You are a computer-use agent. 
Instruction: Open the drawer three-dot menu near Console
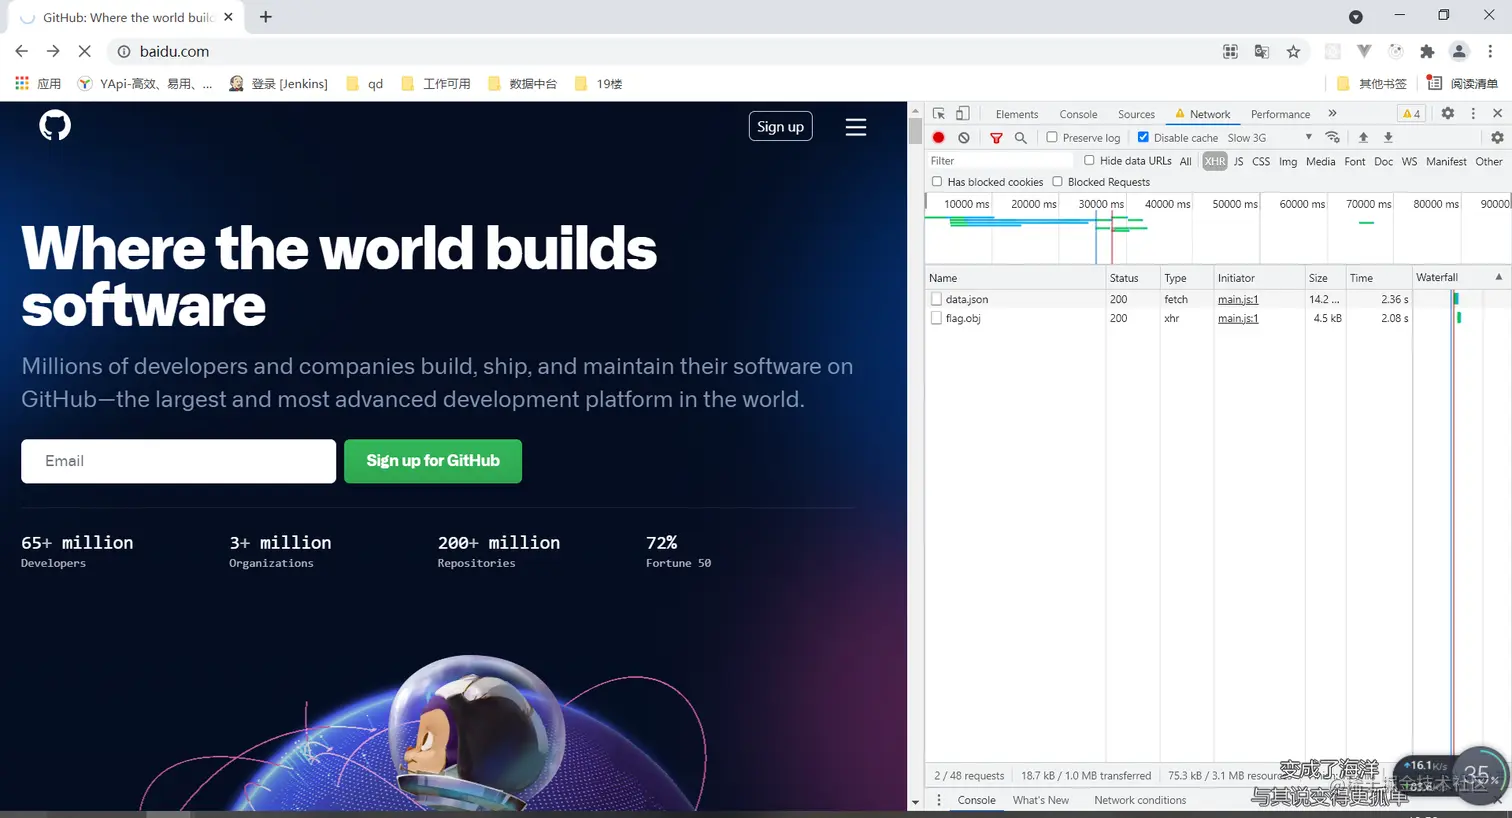pos(939,800)
